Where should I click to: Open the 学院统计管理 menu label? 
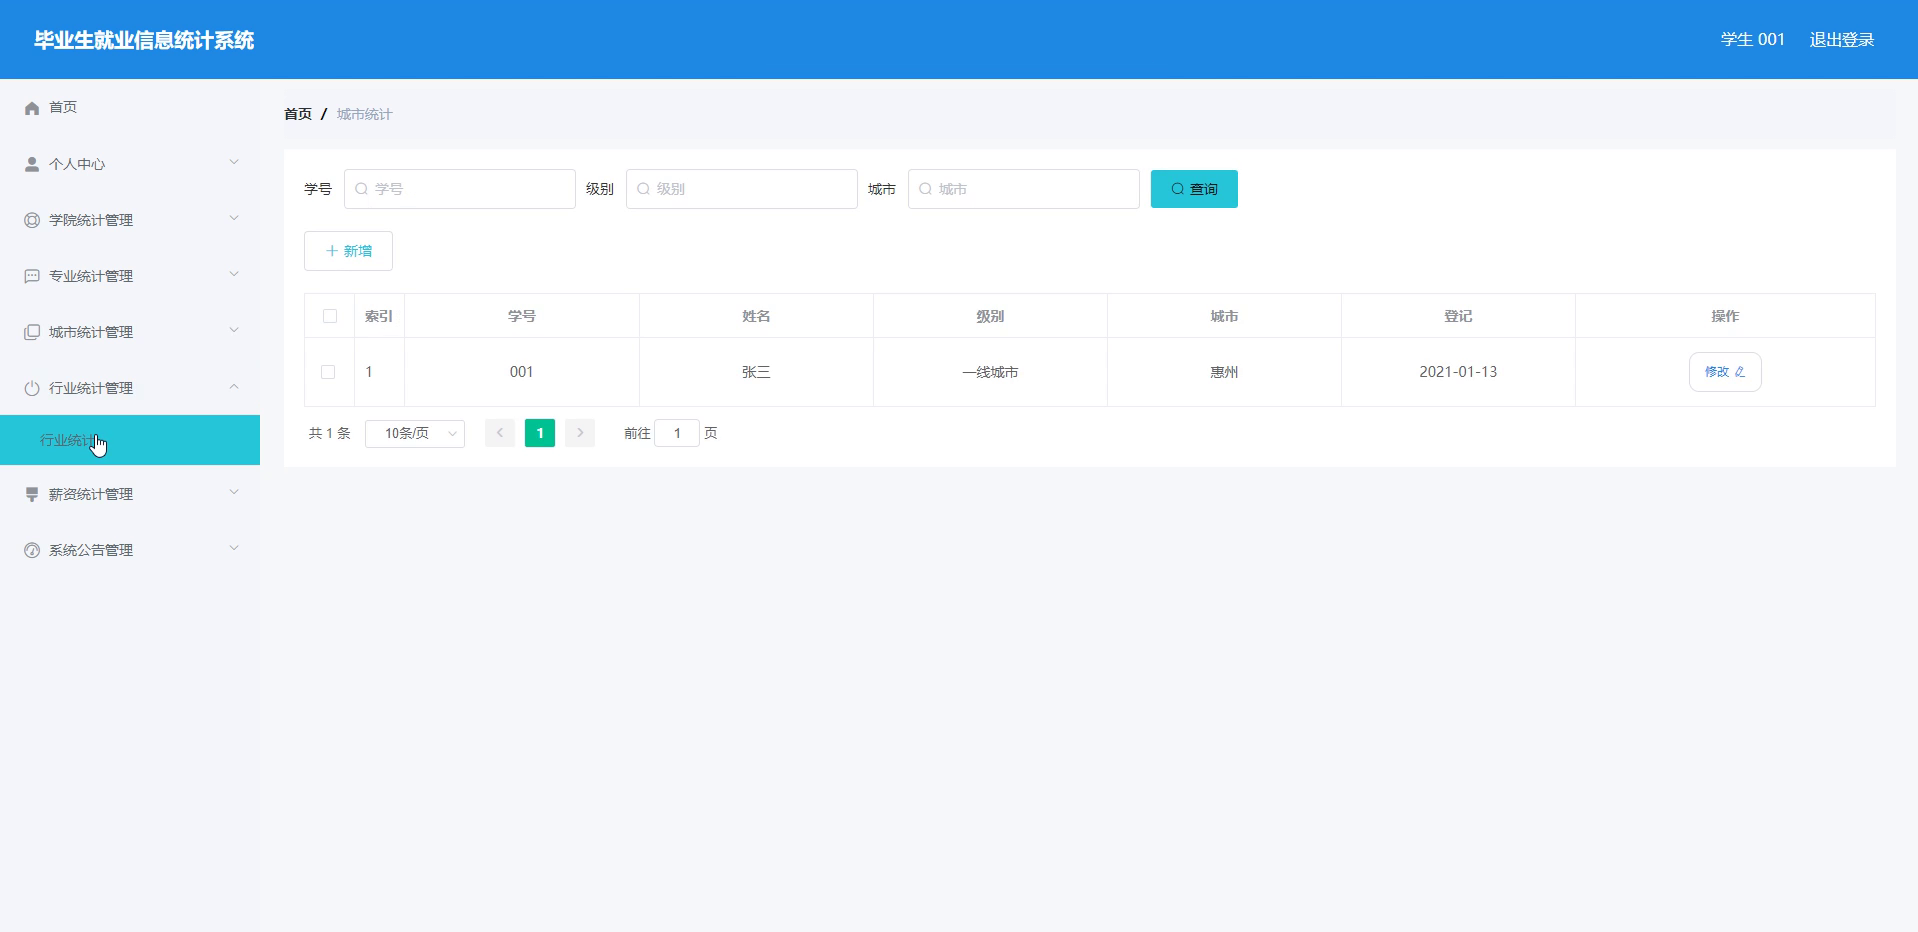(91, 220)
